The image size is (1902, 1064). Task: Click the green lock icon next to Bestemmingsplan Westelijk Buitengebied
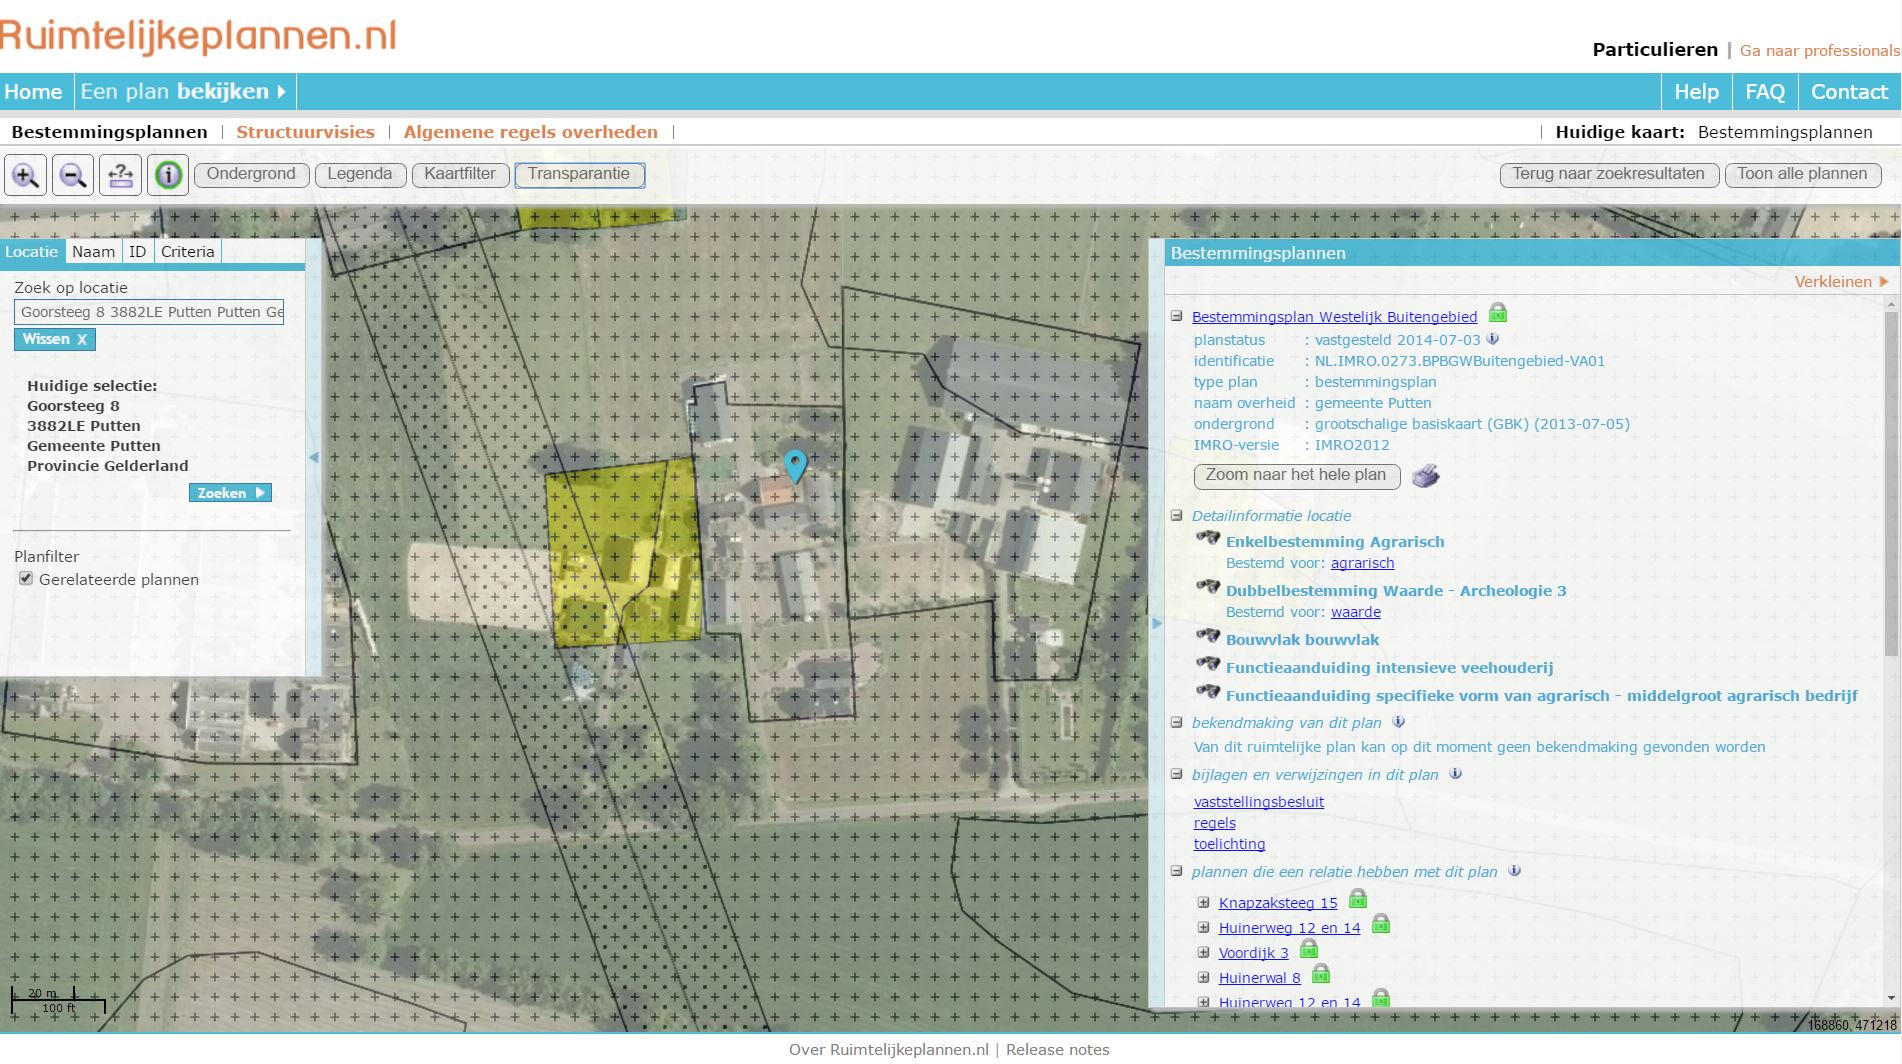tap(1497, 313)
